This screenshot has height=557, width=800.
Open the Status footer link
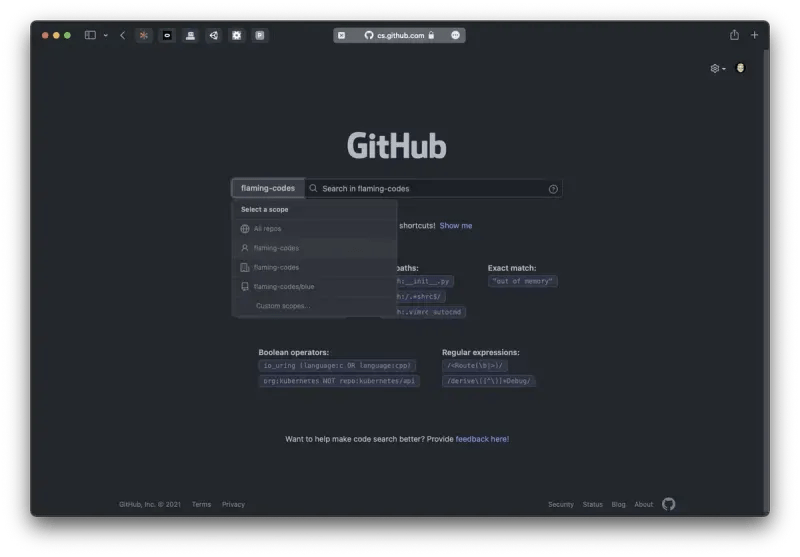click(592, 504)
